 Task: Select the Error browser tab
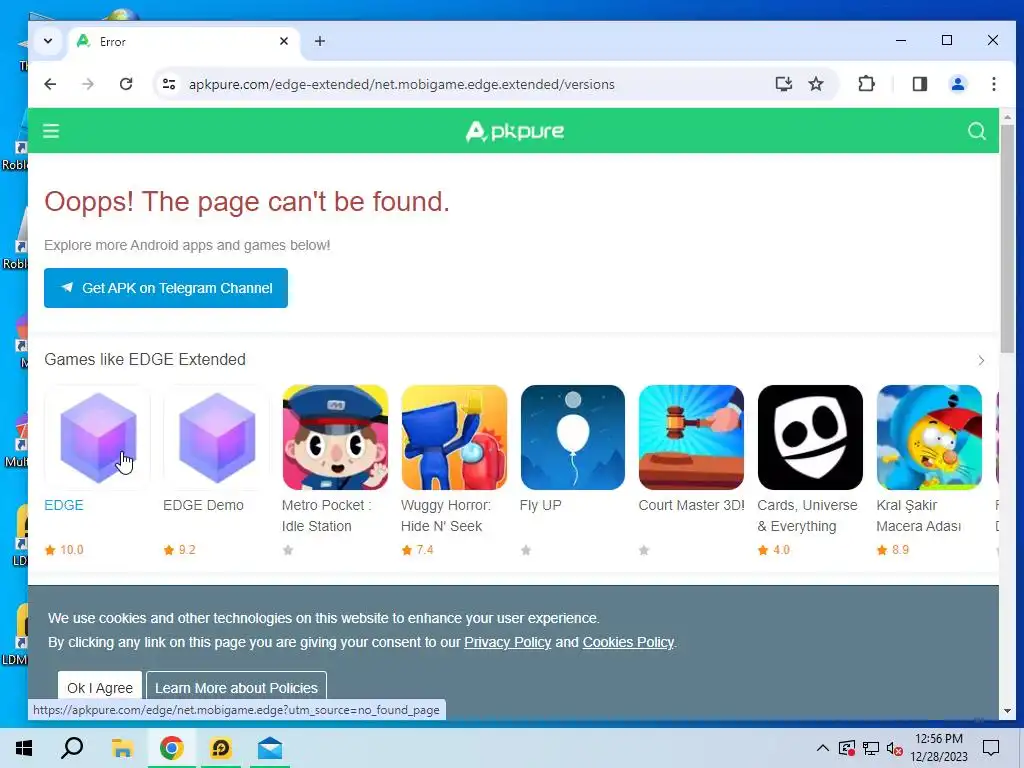(x=184, y=41)
